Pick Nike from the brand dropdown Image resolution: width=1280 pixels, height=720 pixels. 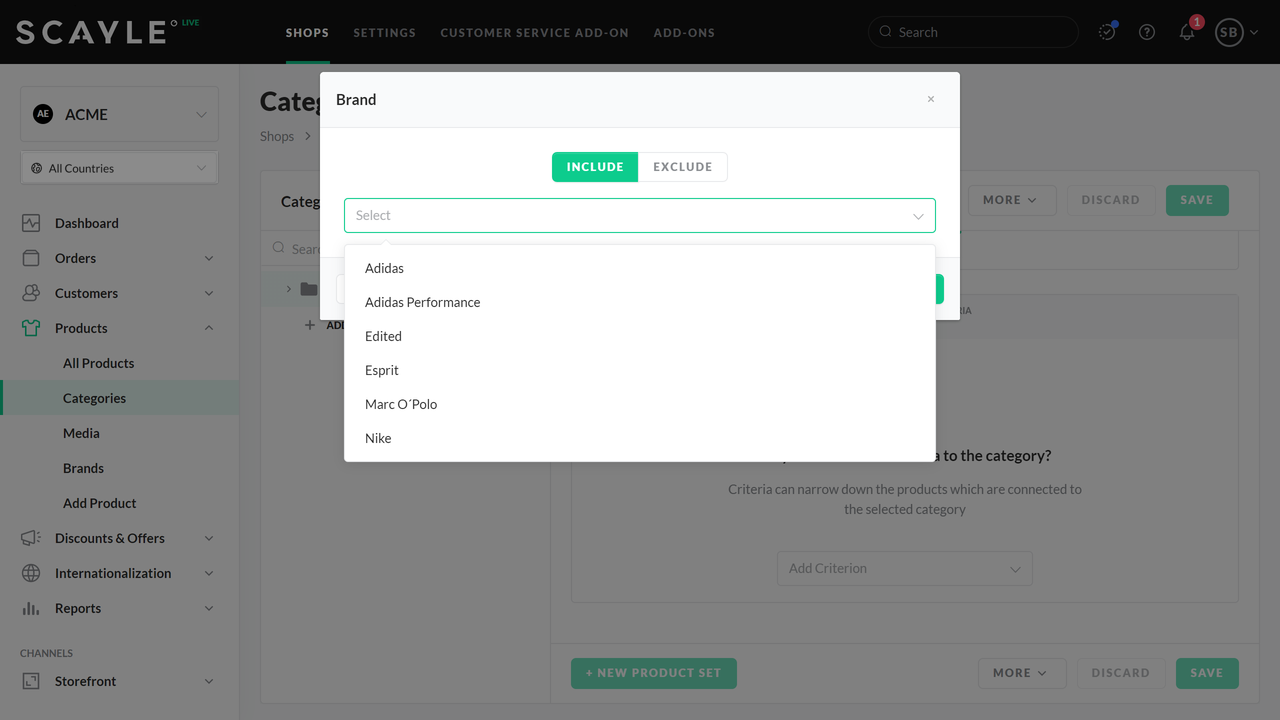(378, 438)
